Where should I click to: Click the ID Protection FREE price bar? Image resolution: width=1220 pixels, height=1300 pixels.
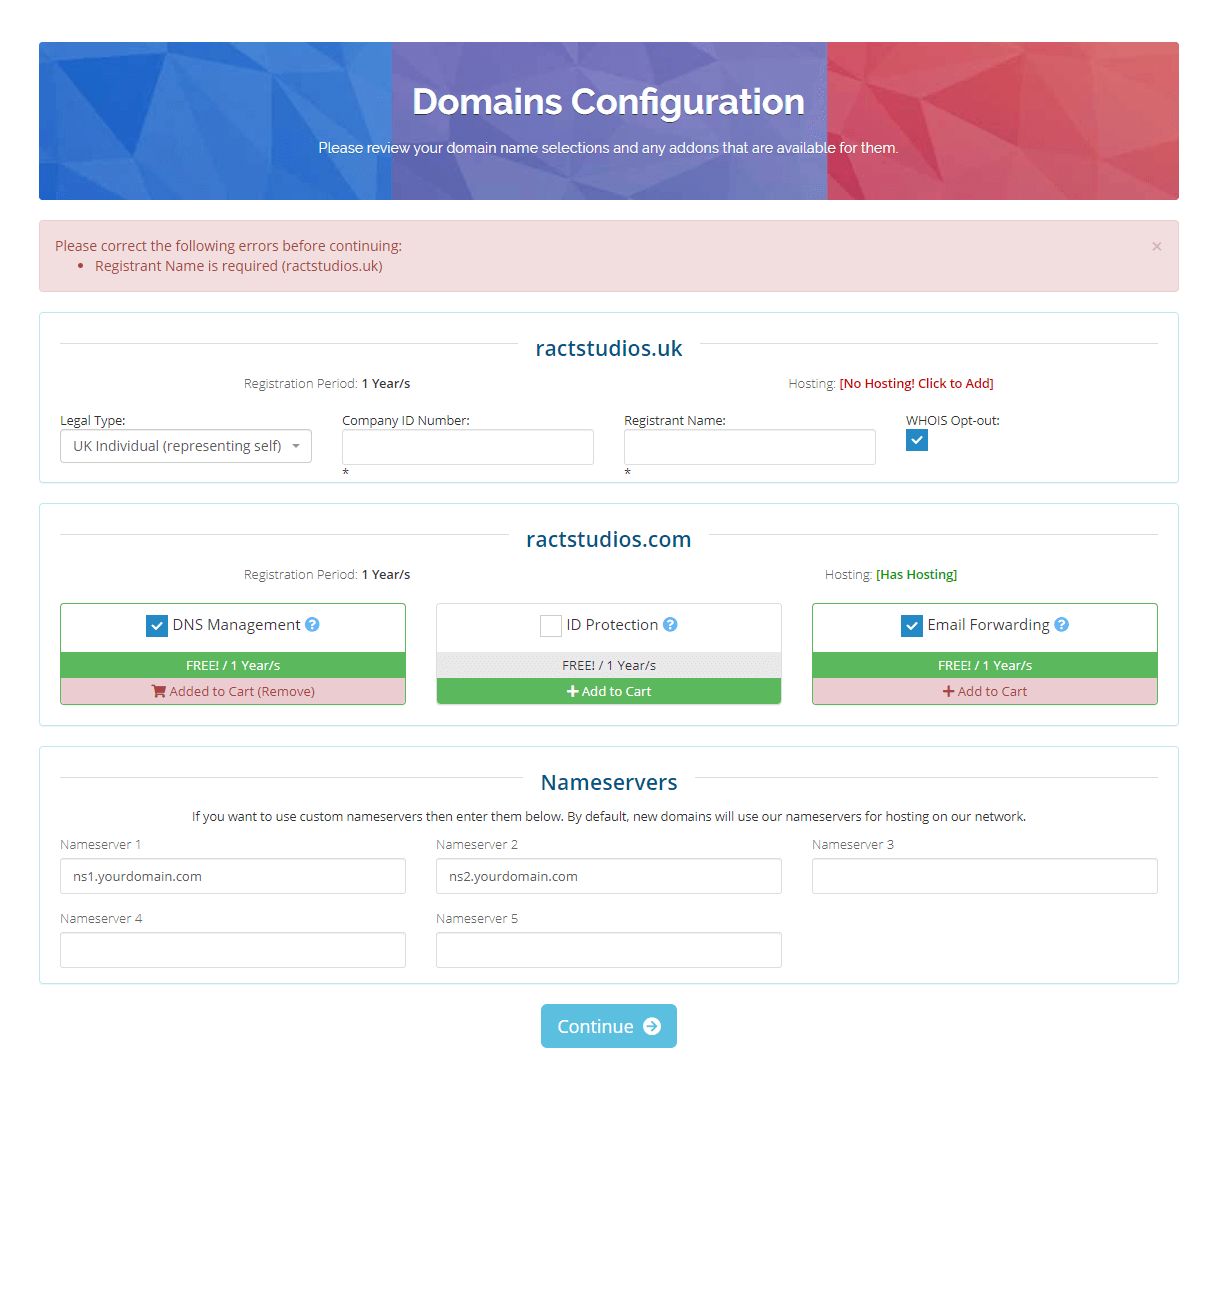tap(609, 666)
